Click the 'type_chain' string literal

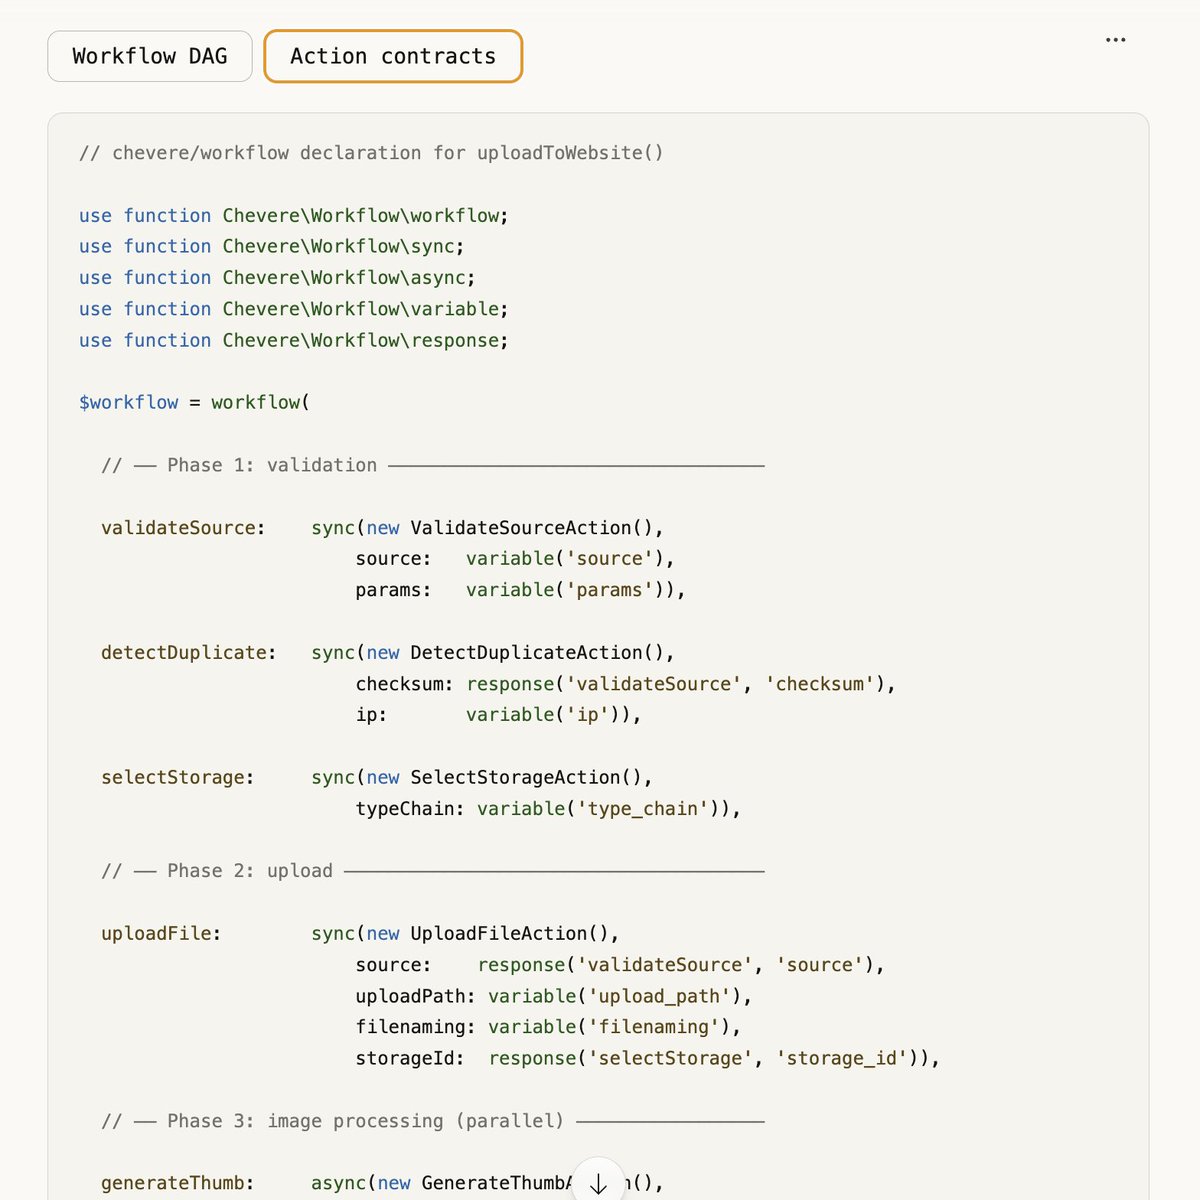click(x=643, y=809)
